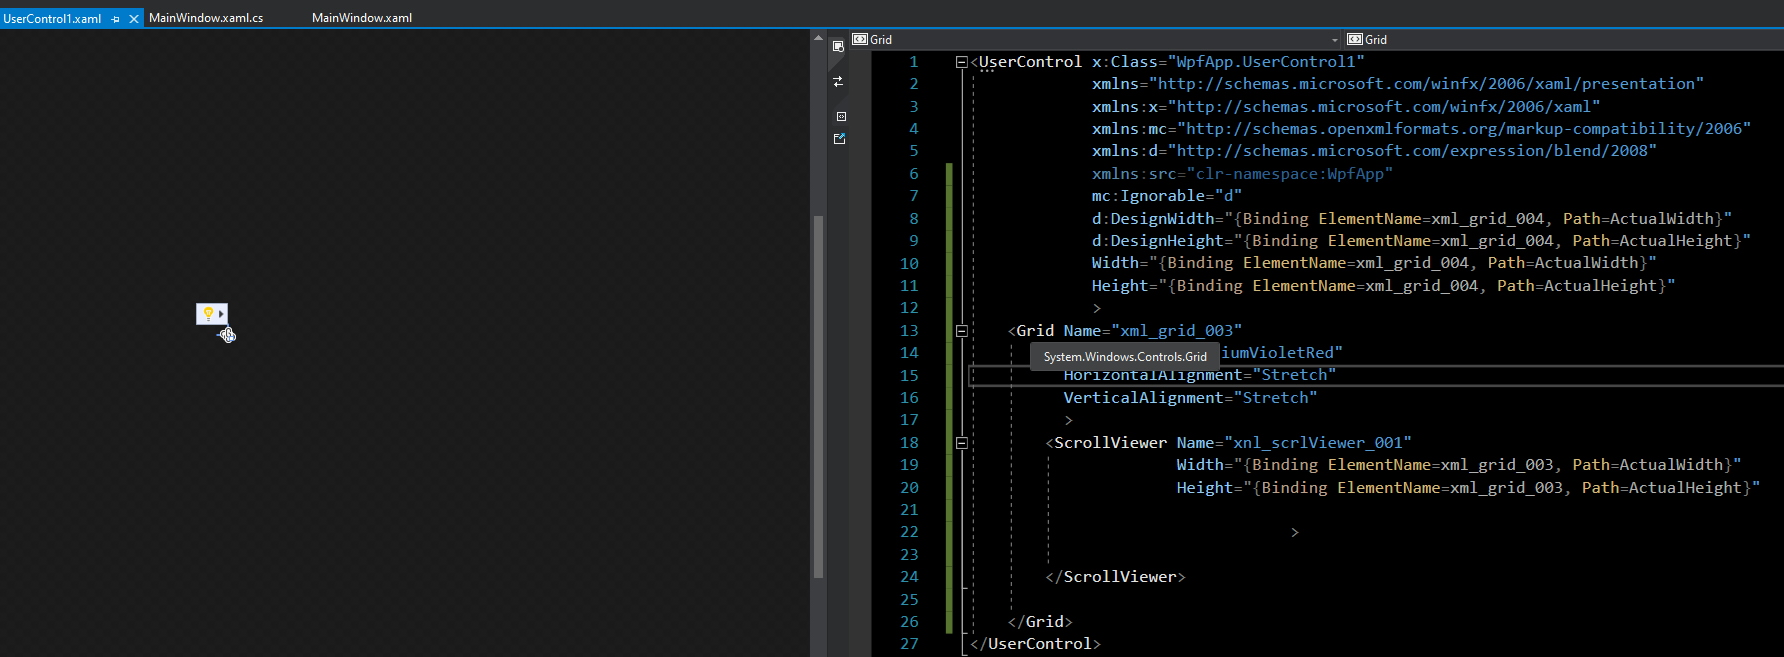Click the Design view pane icon
Image resolution: width=1784 pixels, height=657 pixels.
coord(838,46)
